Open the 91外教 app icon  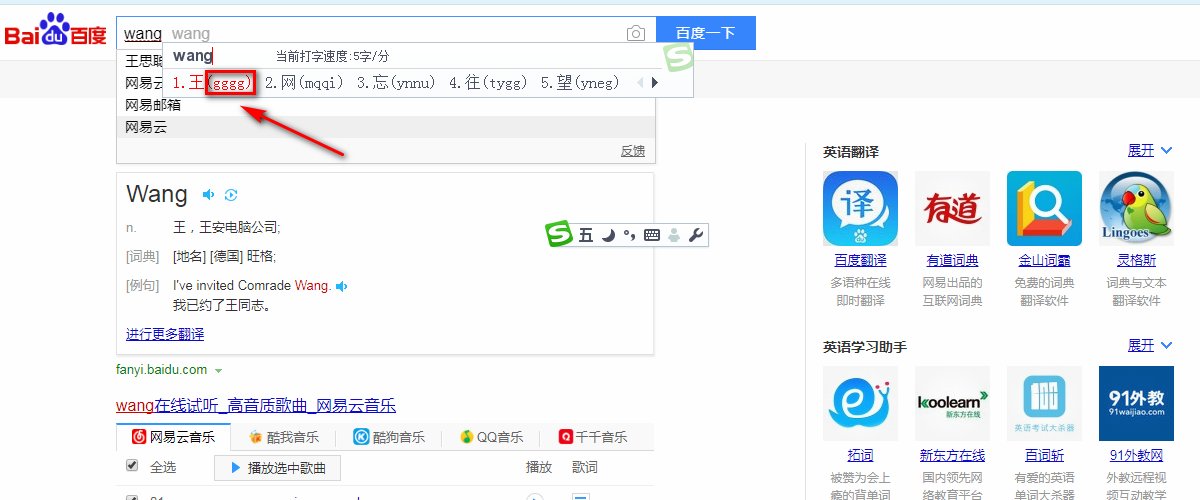1136,403
